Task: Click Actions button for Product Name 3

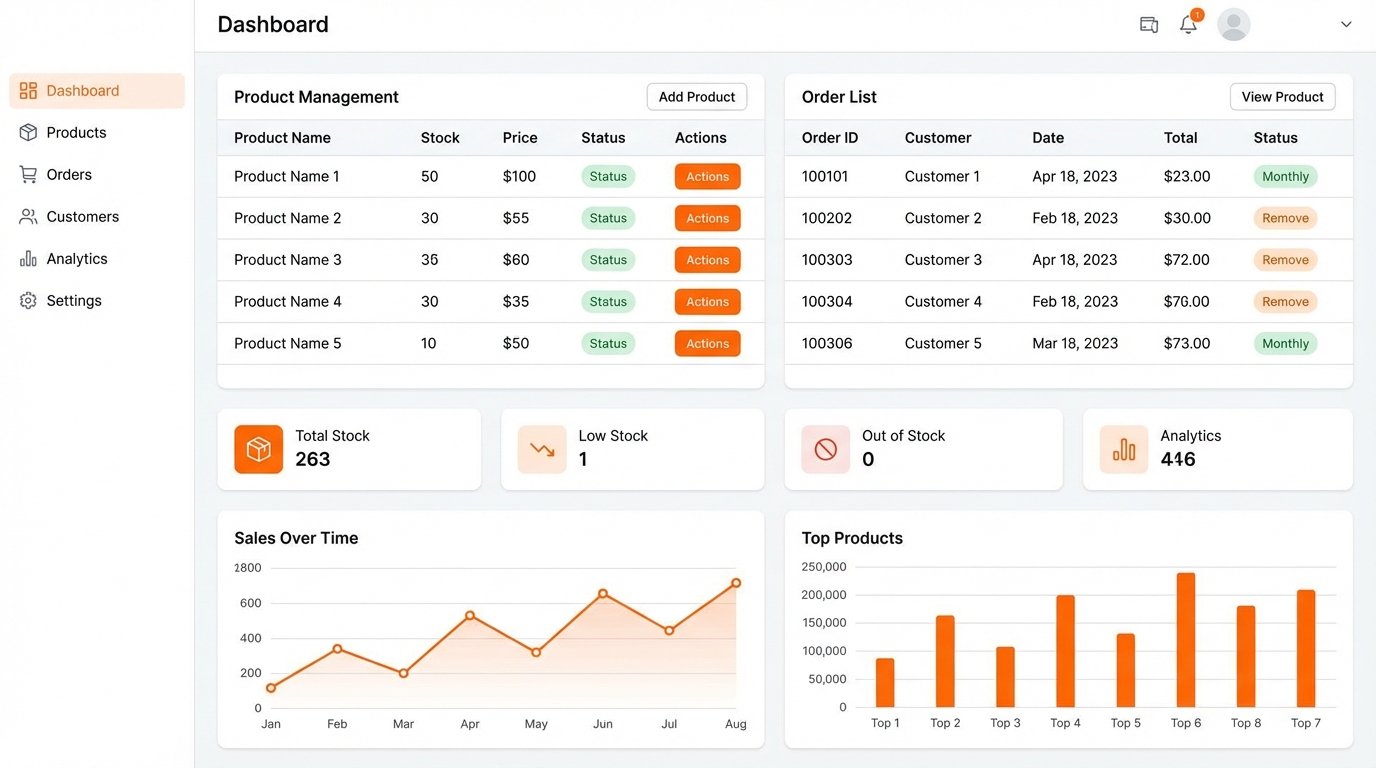Action: [x=707, y=260]
